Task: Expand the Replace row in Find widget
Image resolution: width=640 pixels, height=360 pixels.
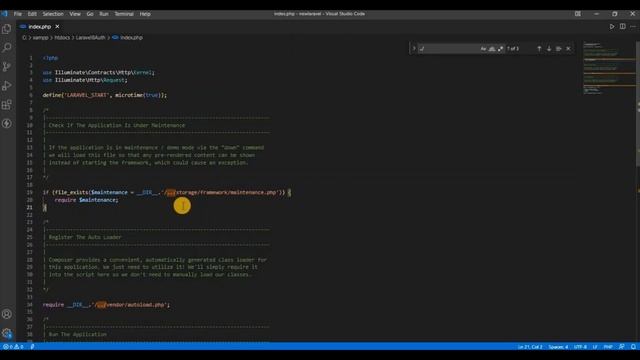Action: click(x=413, y=49)
